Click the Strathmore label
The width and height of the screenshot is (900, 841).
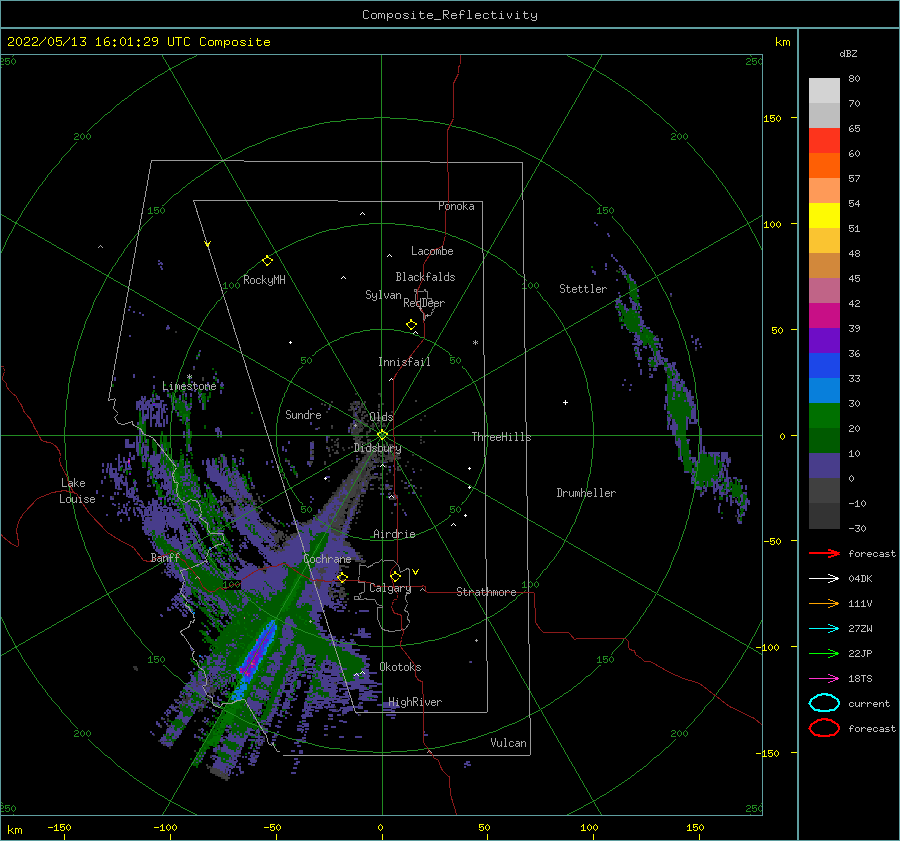click(486, 592)
